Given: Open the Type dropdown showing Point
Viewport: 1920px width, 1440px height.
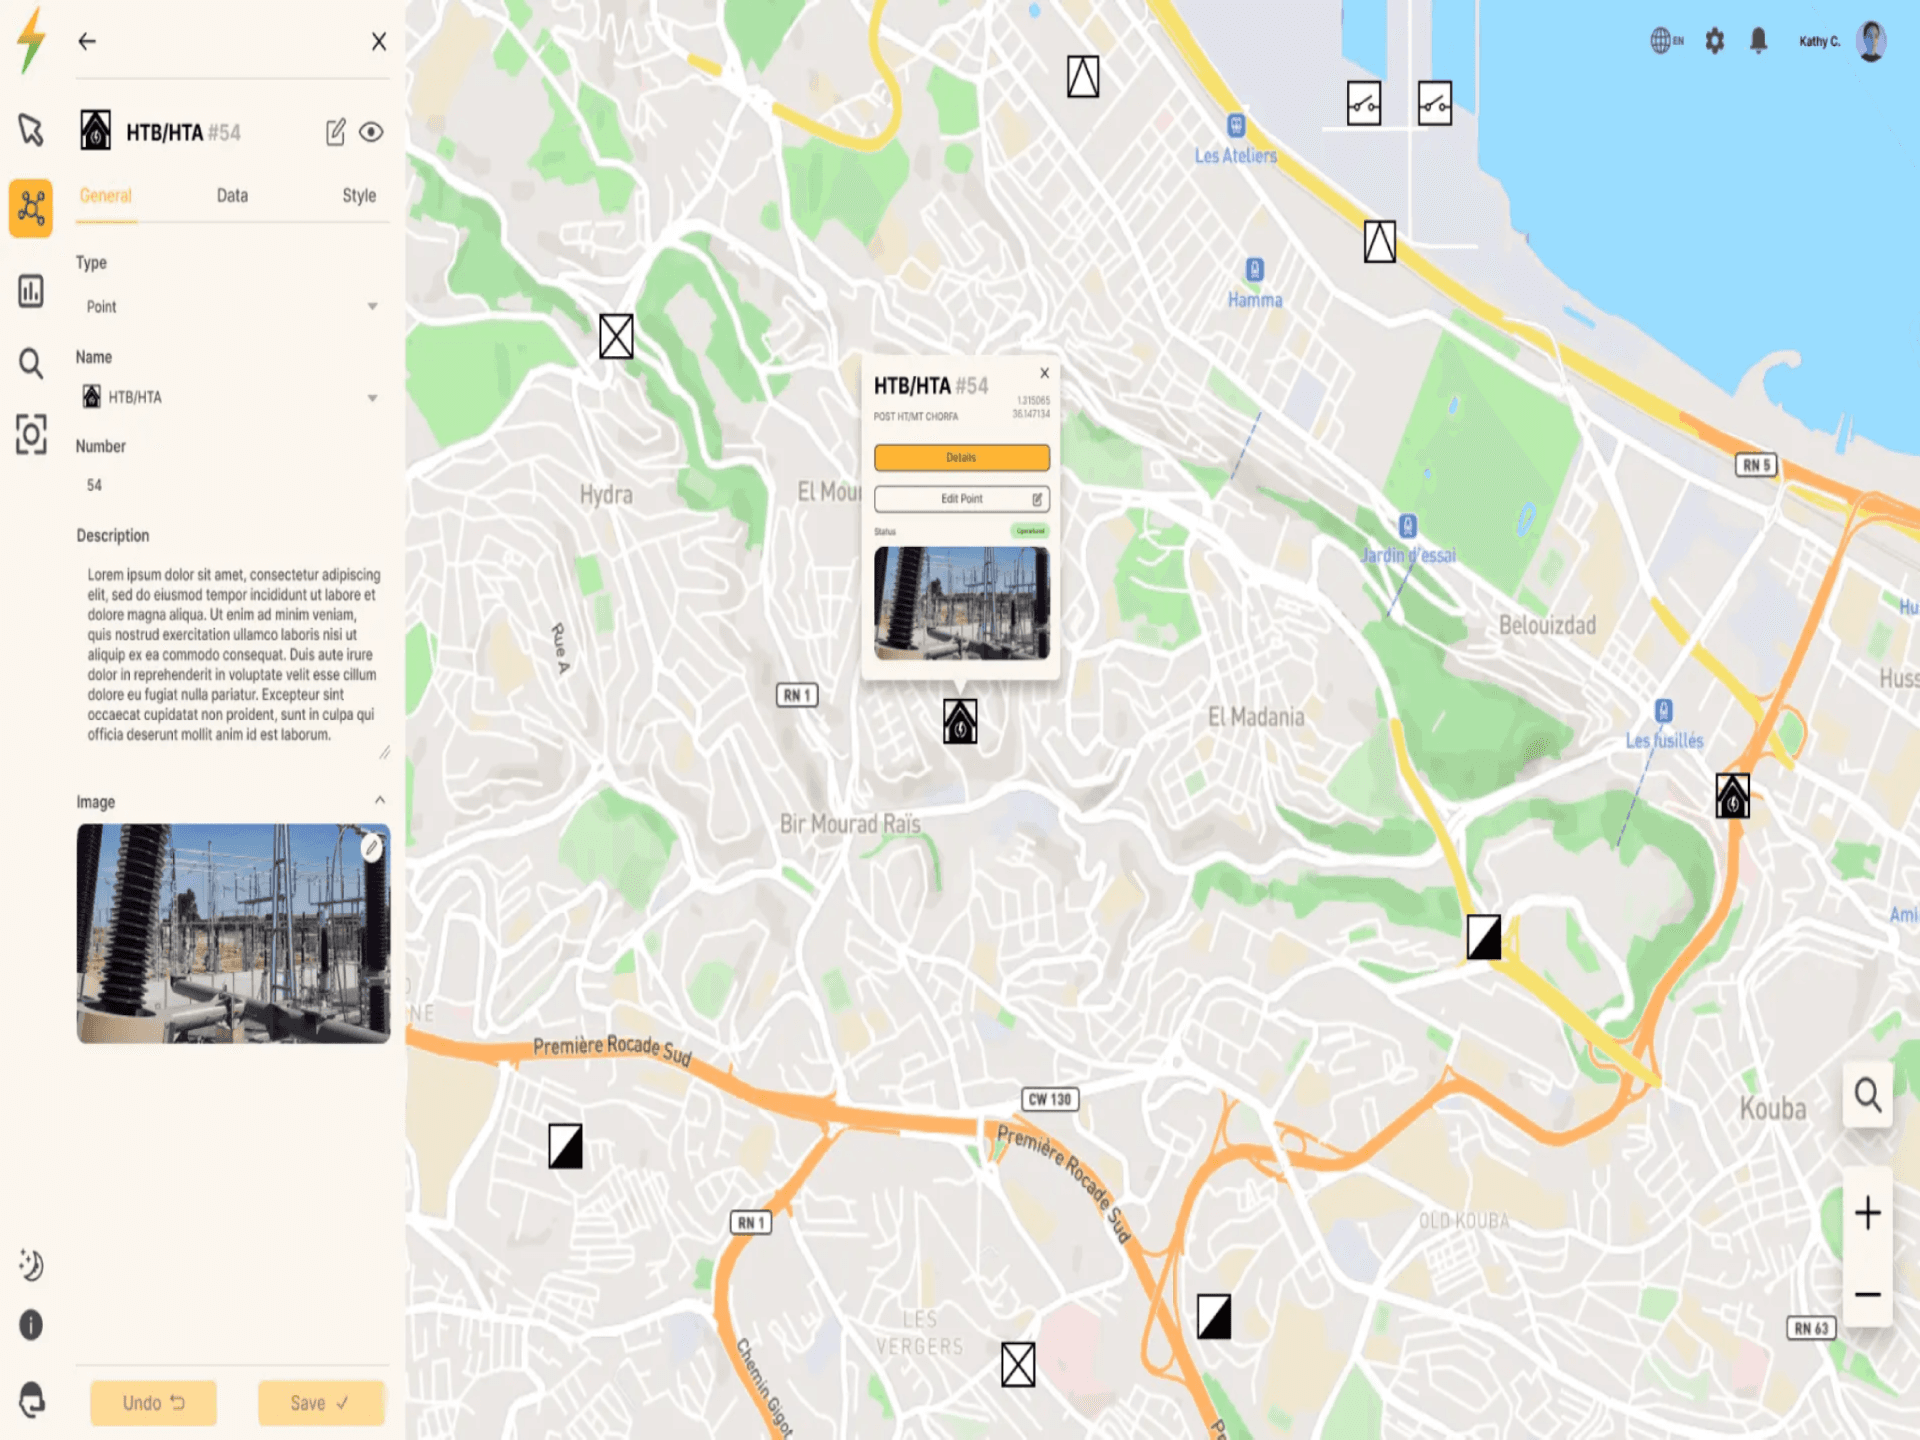Looking at the screenshot, I should coord(232,307).
